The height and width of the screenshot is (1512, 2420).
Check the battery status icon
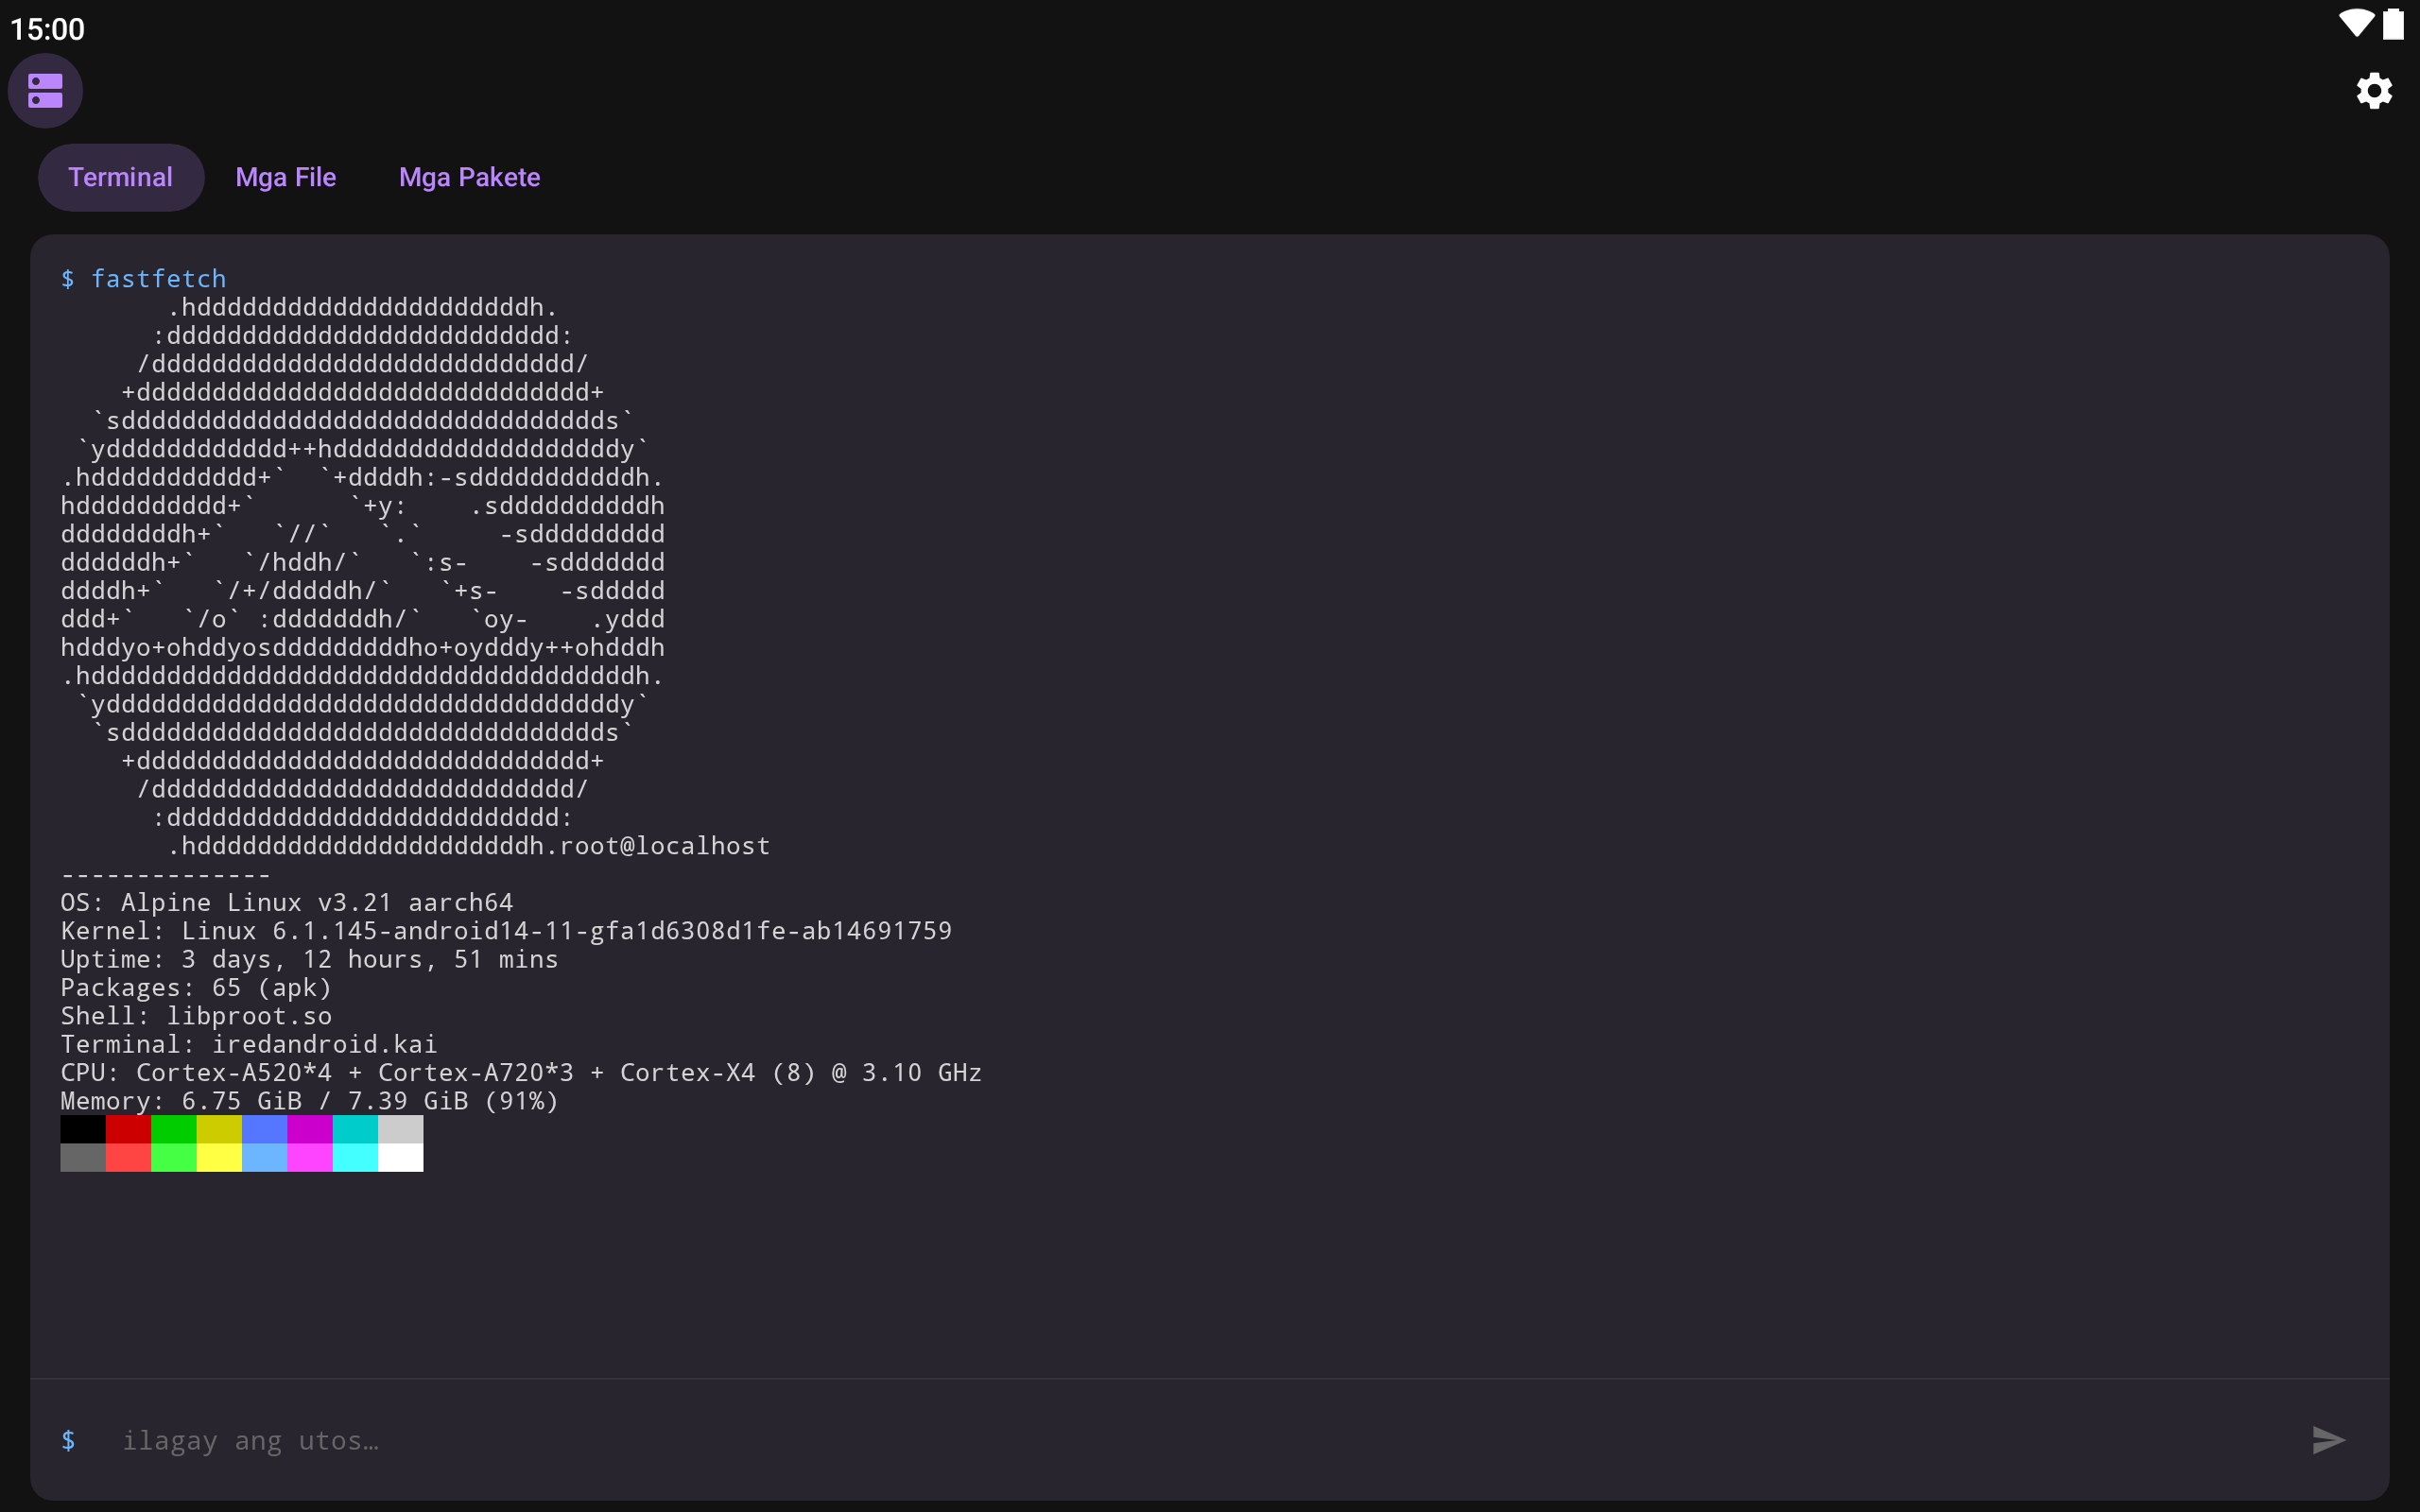[2393, 24]
